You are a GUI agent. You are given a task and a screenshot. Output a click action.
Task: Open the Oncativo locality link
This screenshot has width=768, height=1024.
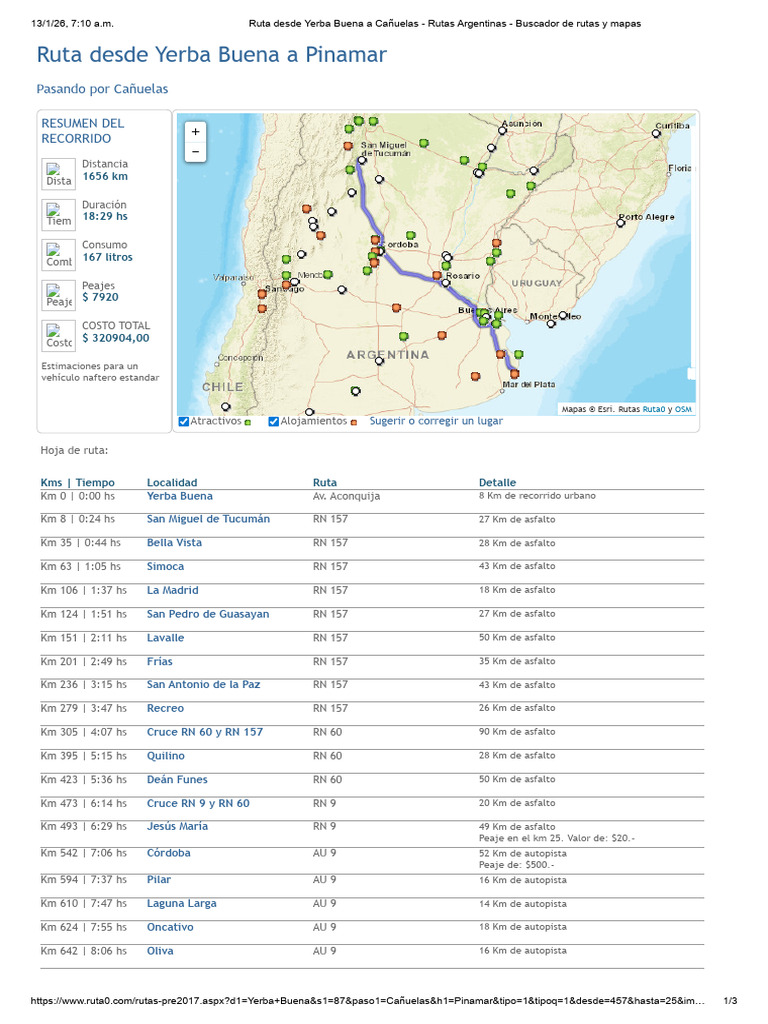pyautogui.click(x=170, y=927)
